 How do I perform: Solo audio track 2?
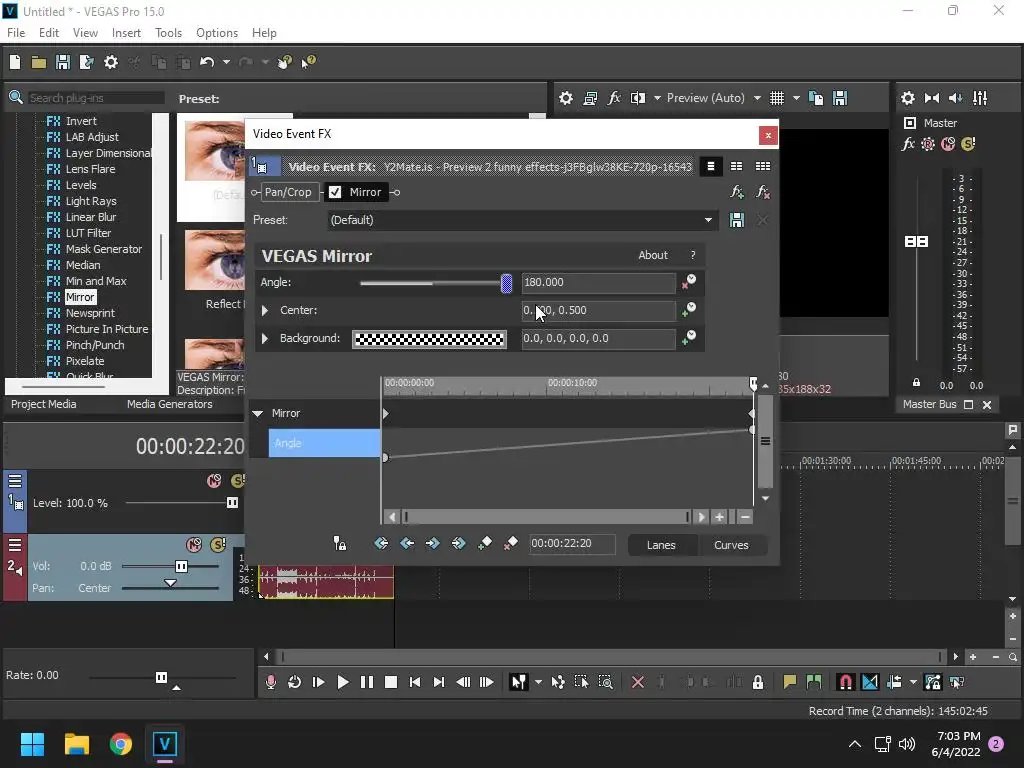(218, 545)
